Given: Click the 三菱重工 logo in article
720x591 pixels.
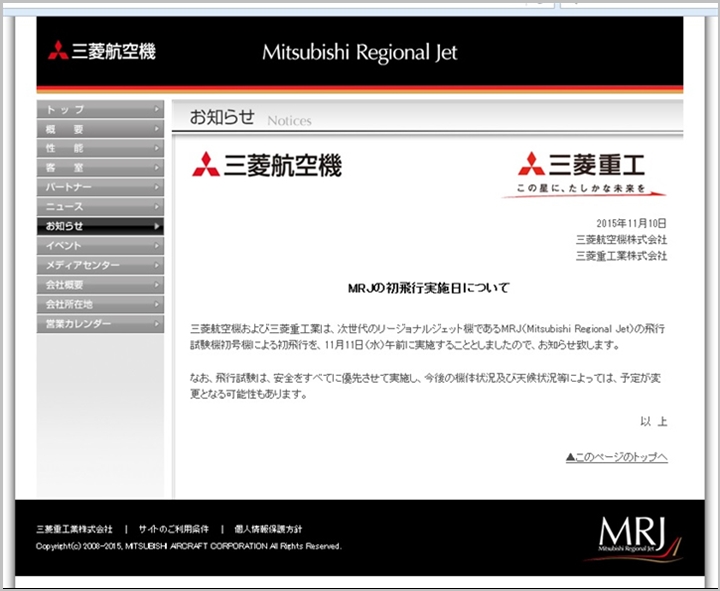Looking at the screenshot, I should (x=583, y=174).
